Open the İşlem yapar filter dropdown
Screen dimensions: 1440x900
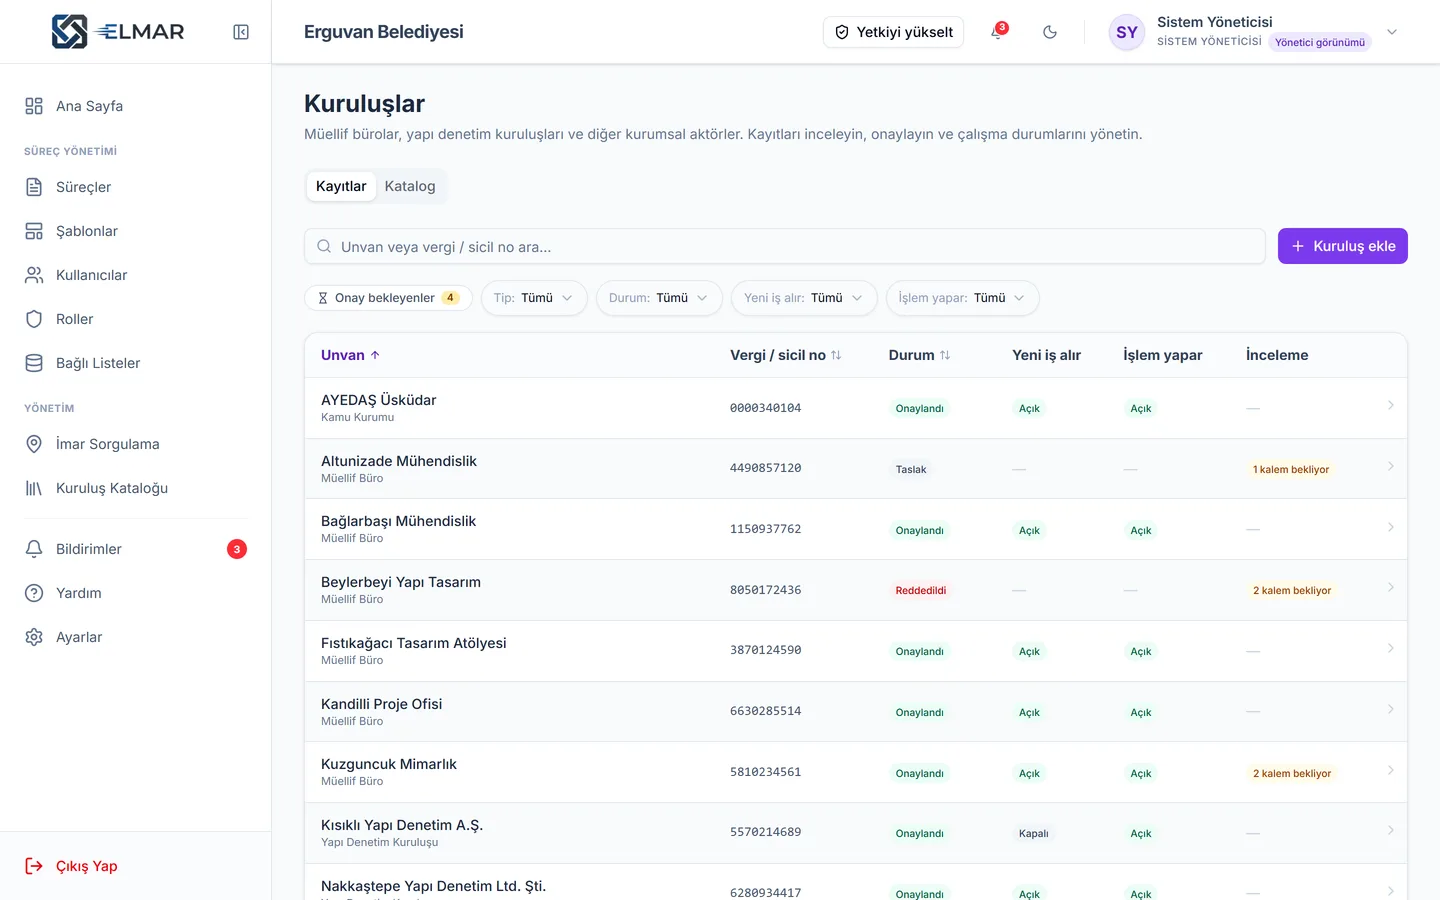click(x=962, y=298)
